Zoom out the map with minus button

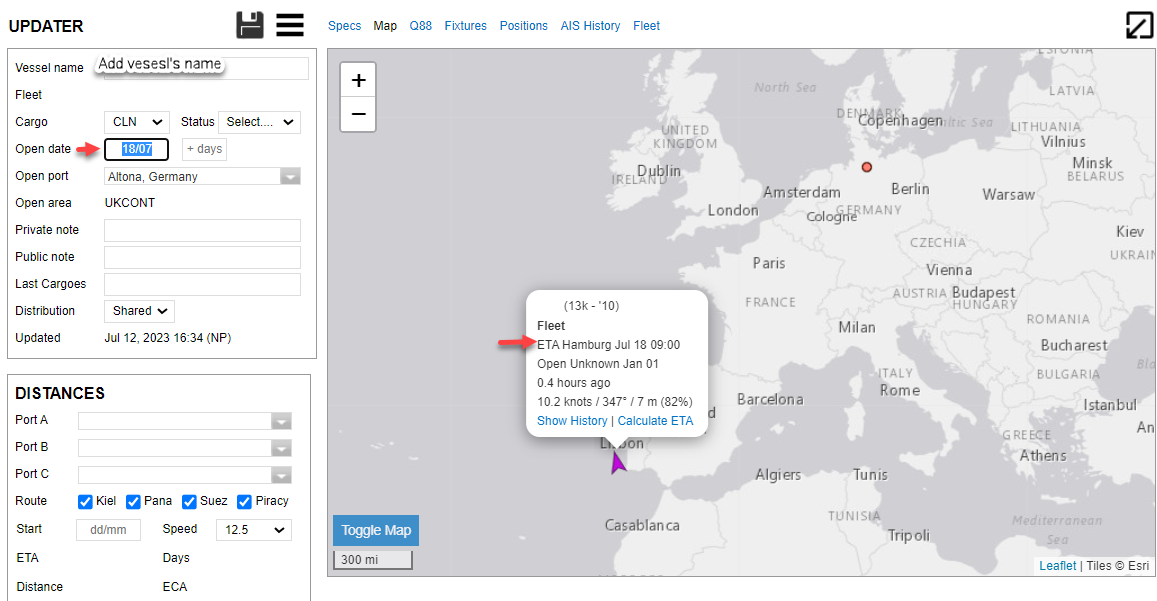358,114
